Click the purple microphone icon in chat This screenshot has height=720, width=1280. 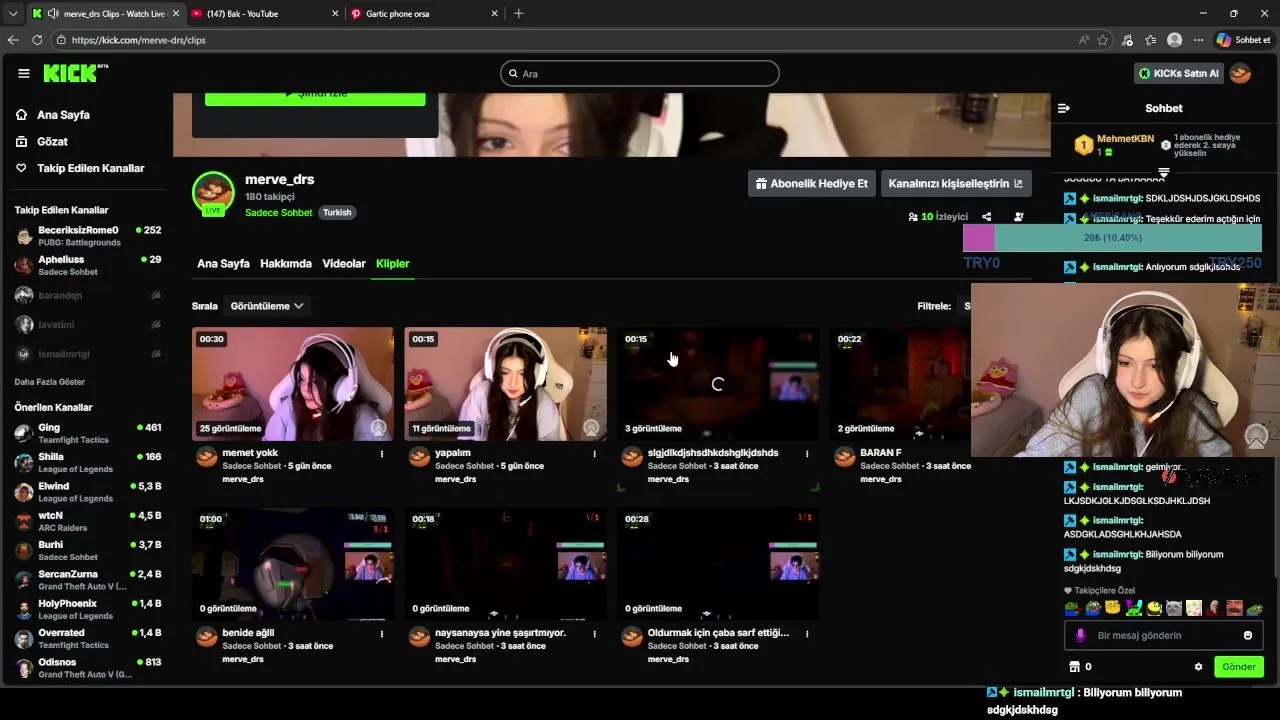[x=1080, y=636]
